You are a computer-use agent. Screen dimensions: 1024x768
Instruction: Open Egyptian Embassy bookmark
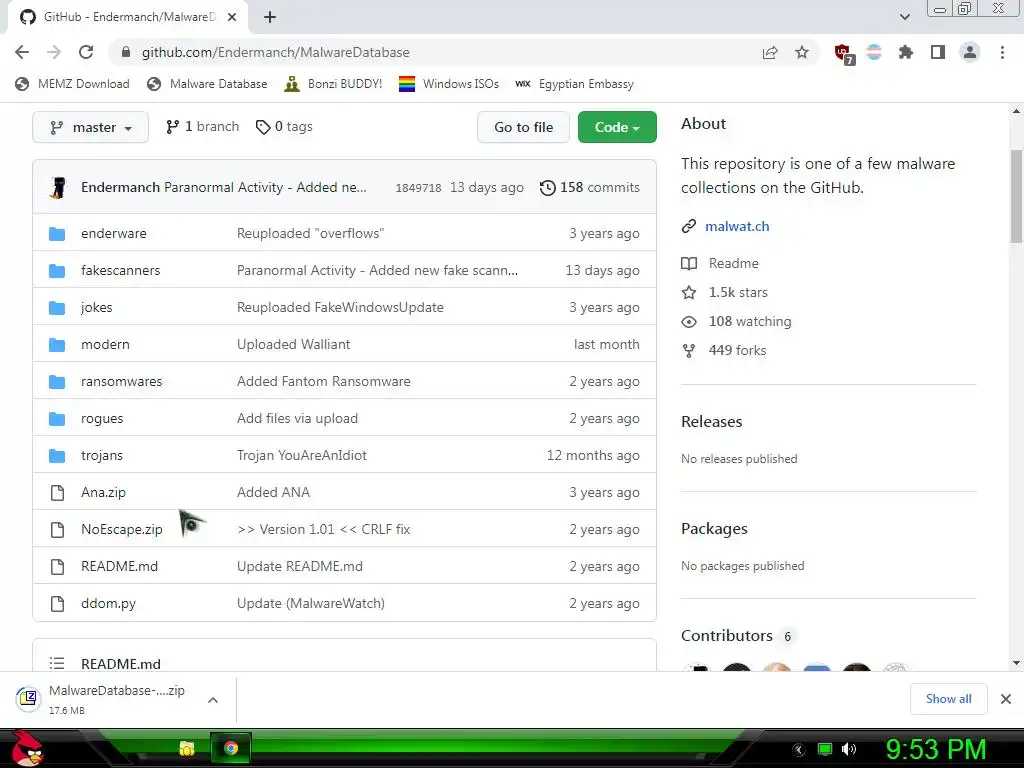click(575, 84)
